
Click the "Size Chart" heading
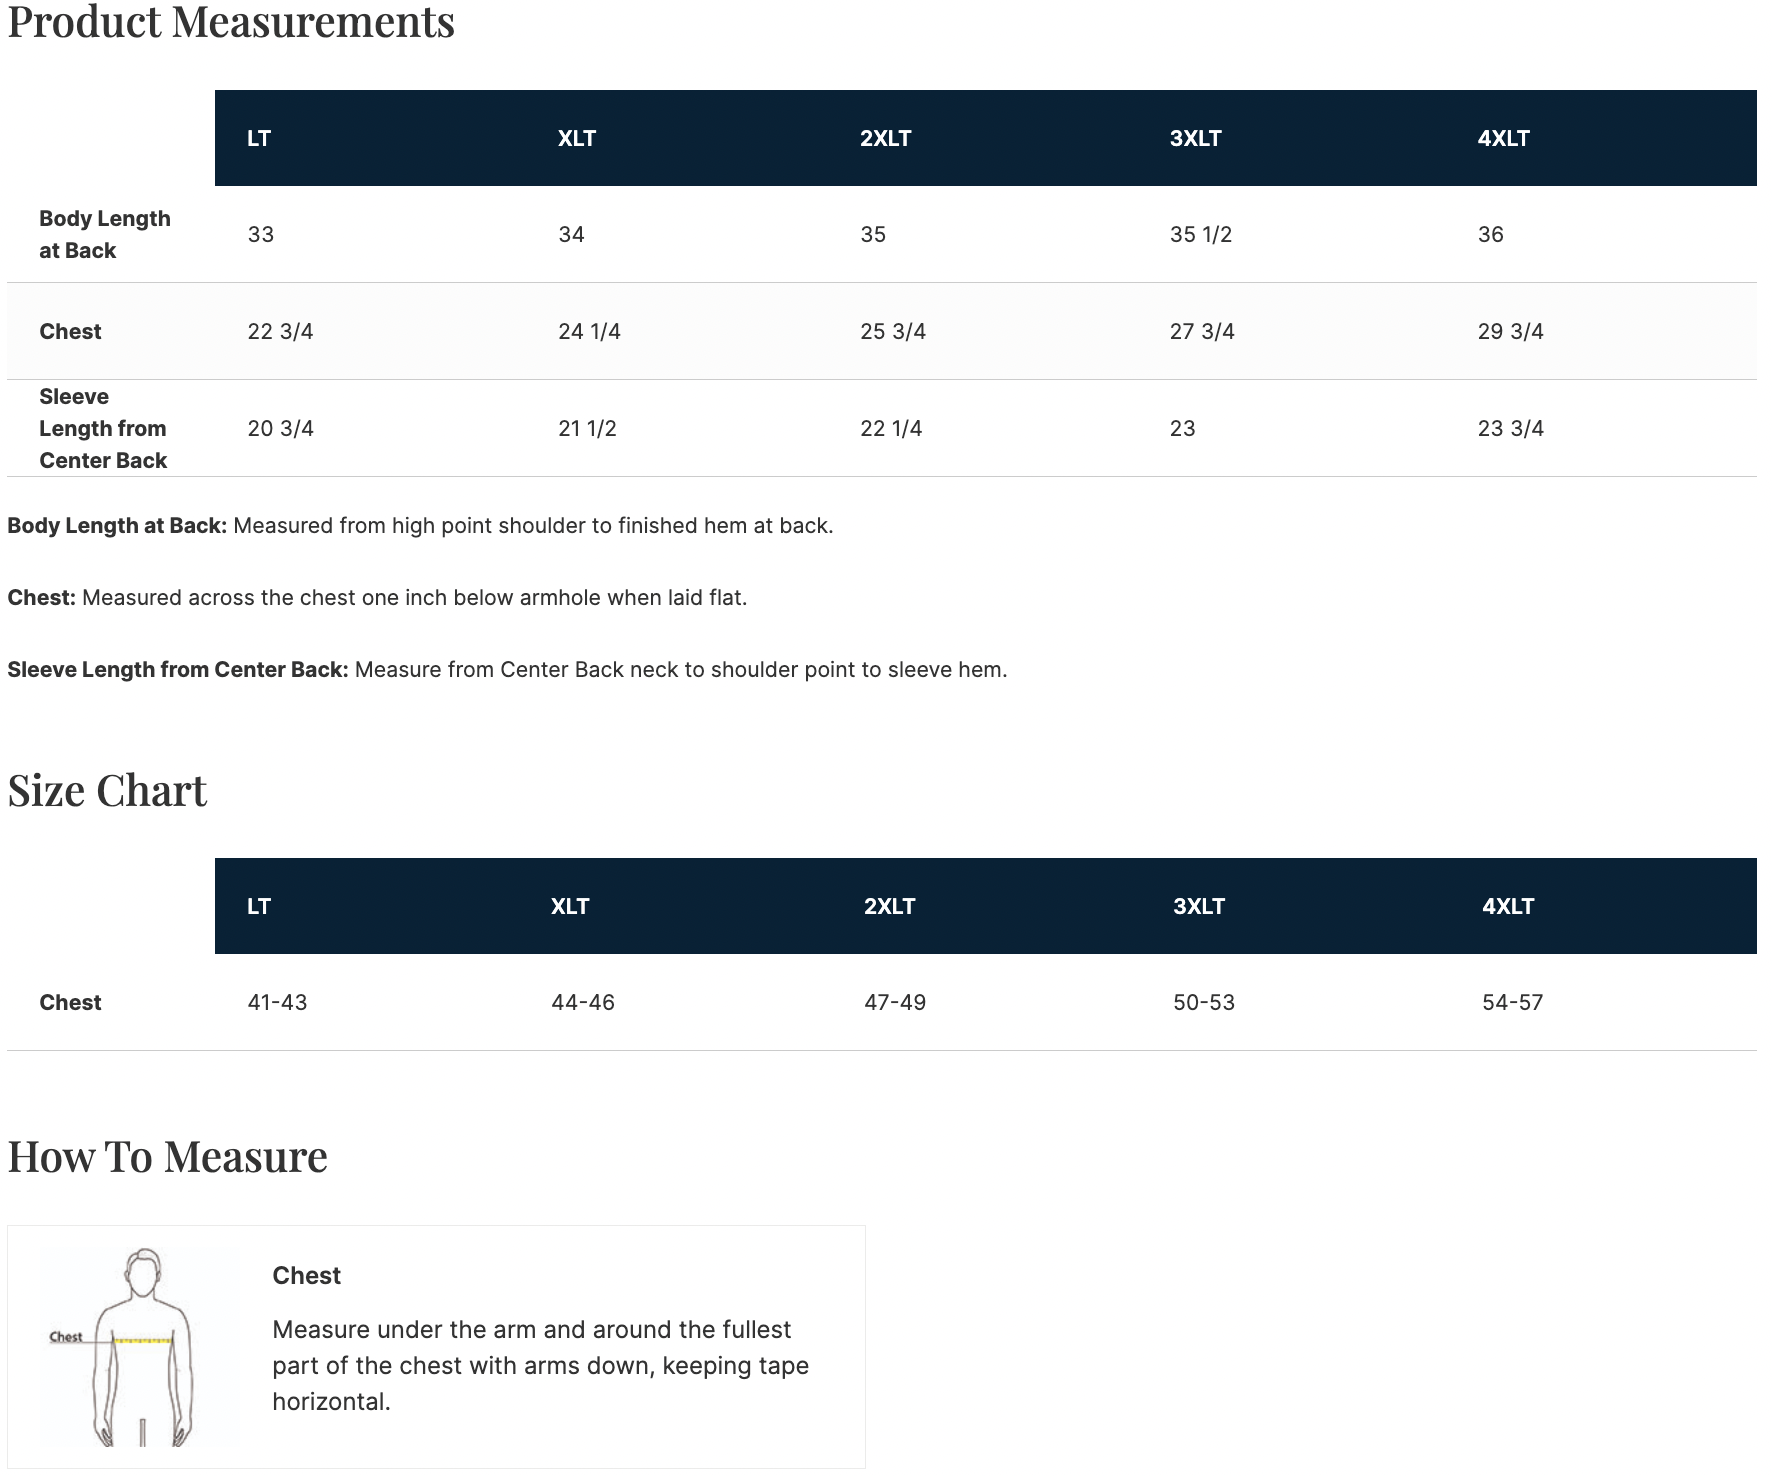pyautogui.click(x=107, y=790)
